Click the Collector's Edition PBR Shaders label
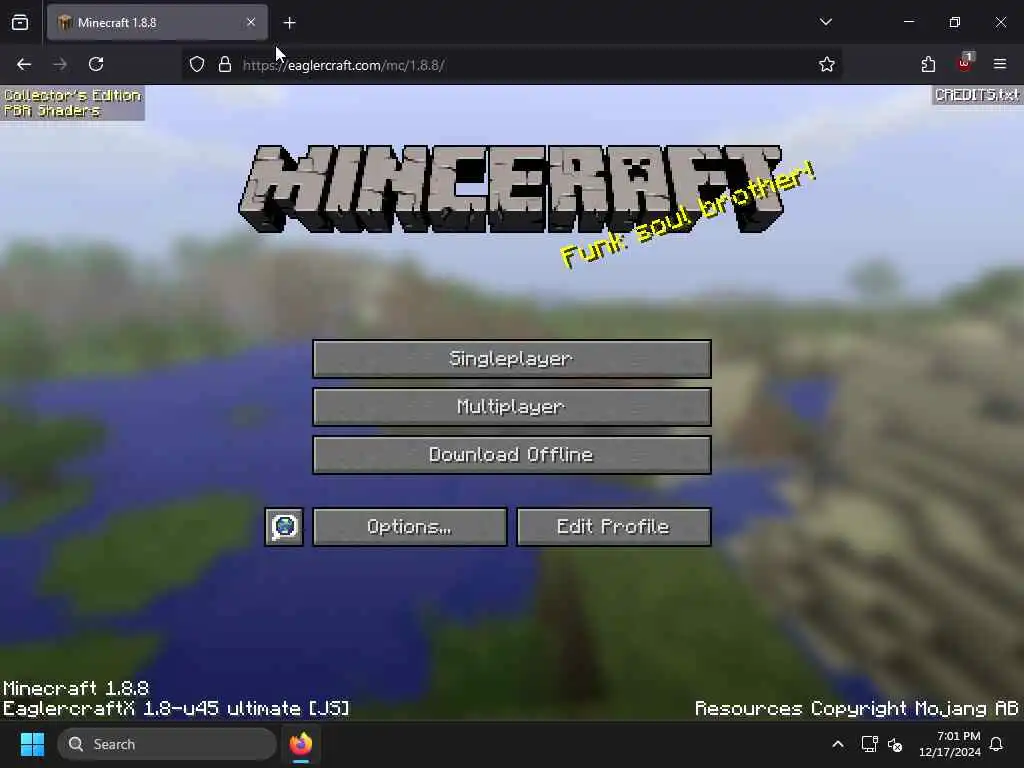Screen dimensions: 1024x768 tap(72, 103)
